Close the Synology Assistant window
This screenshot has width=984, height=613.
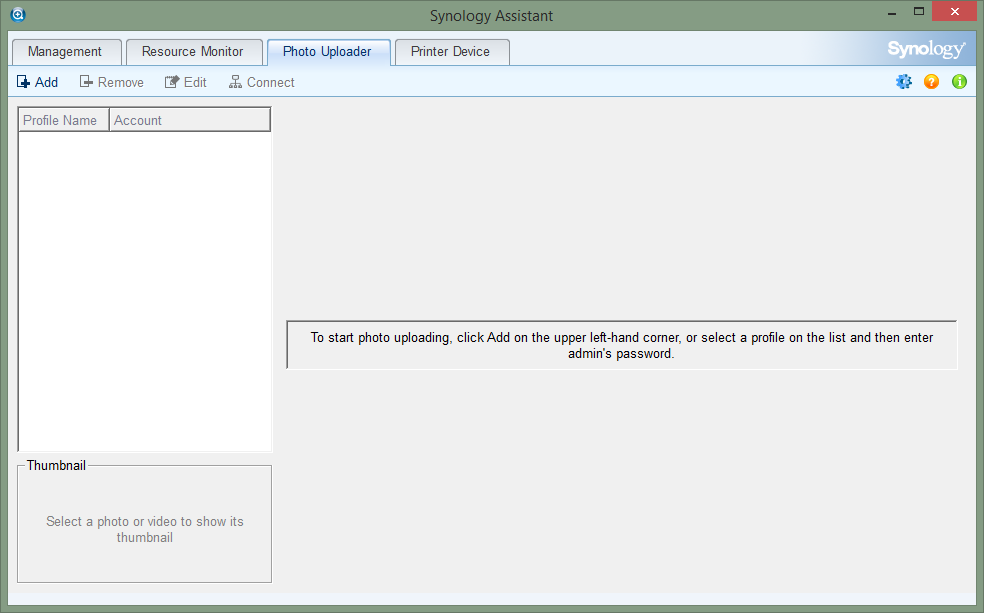pos(955,12)
